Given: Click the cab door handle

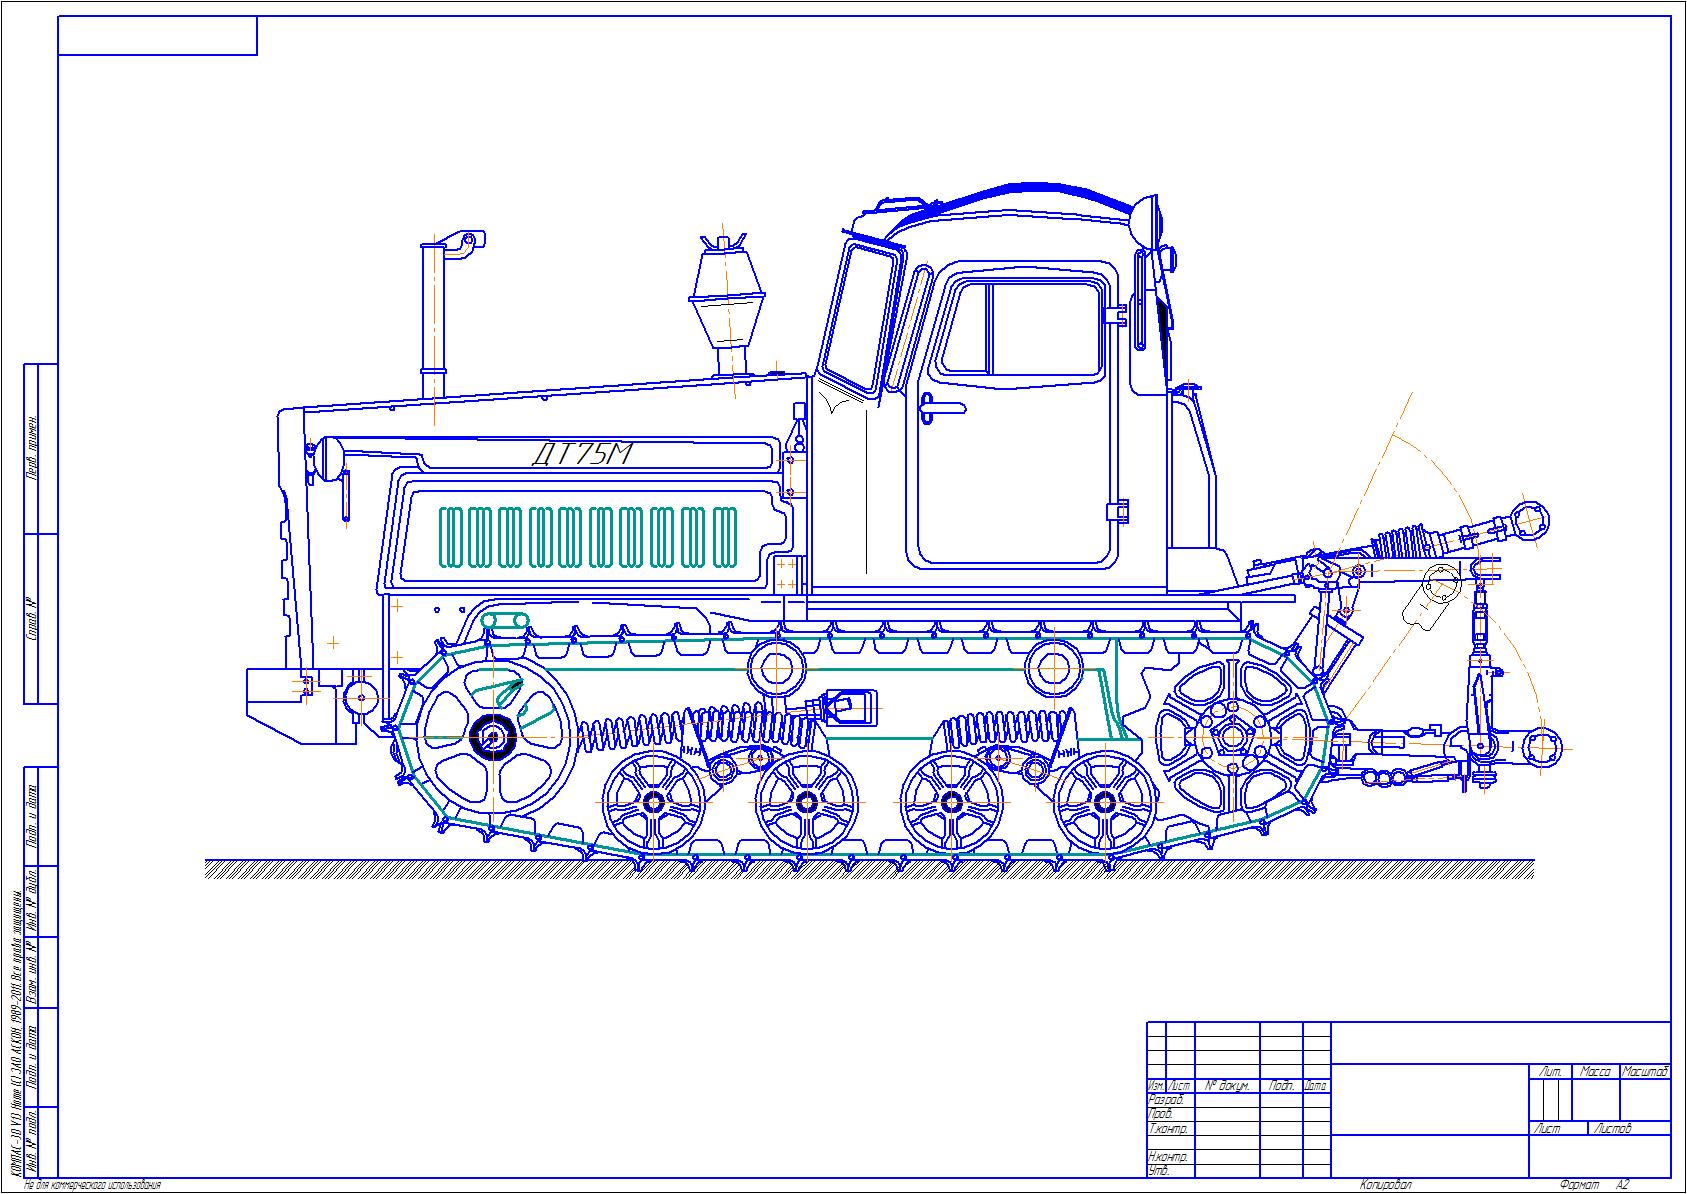Looking at the screenshot, I should click(x=942, y=407).
